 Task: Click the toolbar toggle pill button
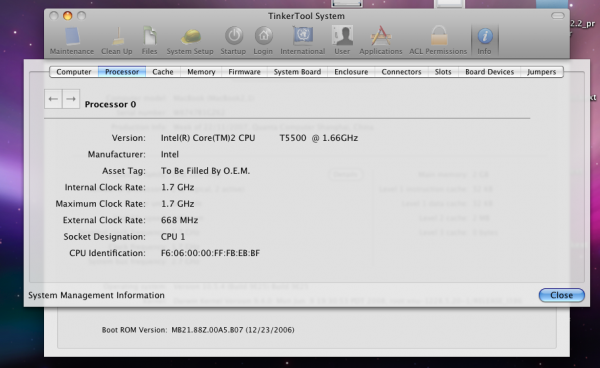click(558, 16)
